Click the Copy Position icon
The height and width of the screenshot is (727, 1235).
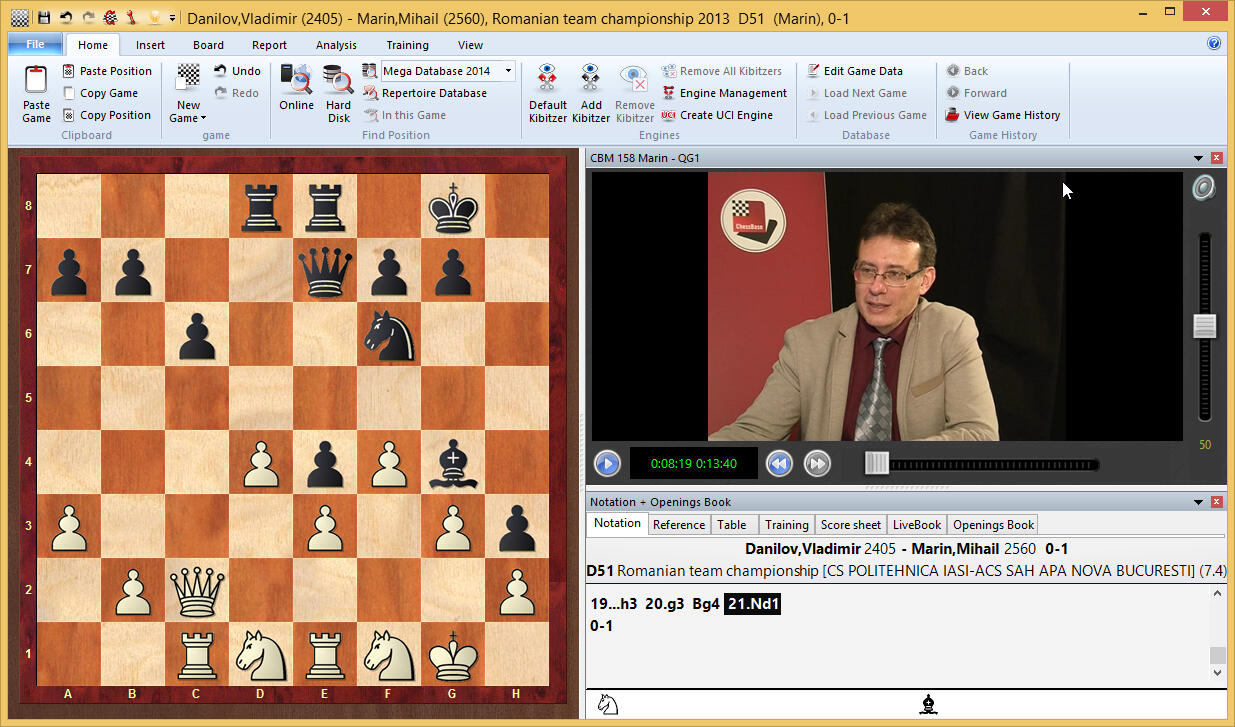point(68,115)
